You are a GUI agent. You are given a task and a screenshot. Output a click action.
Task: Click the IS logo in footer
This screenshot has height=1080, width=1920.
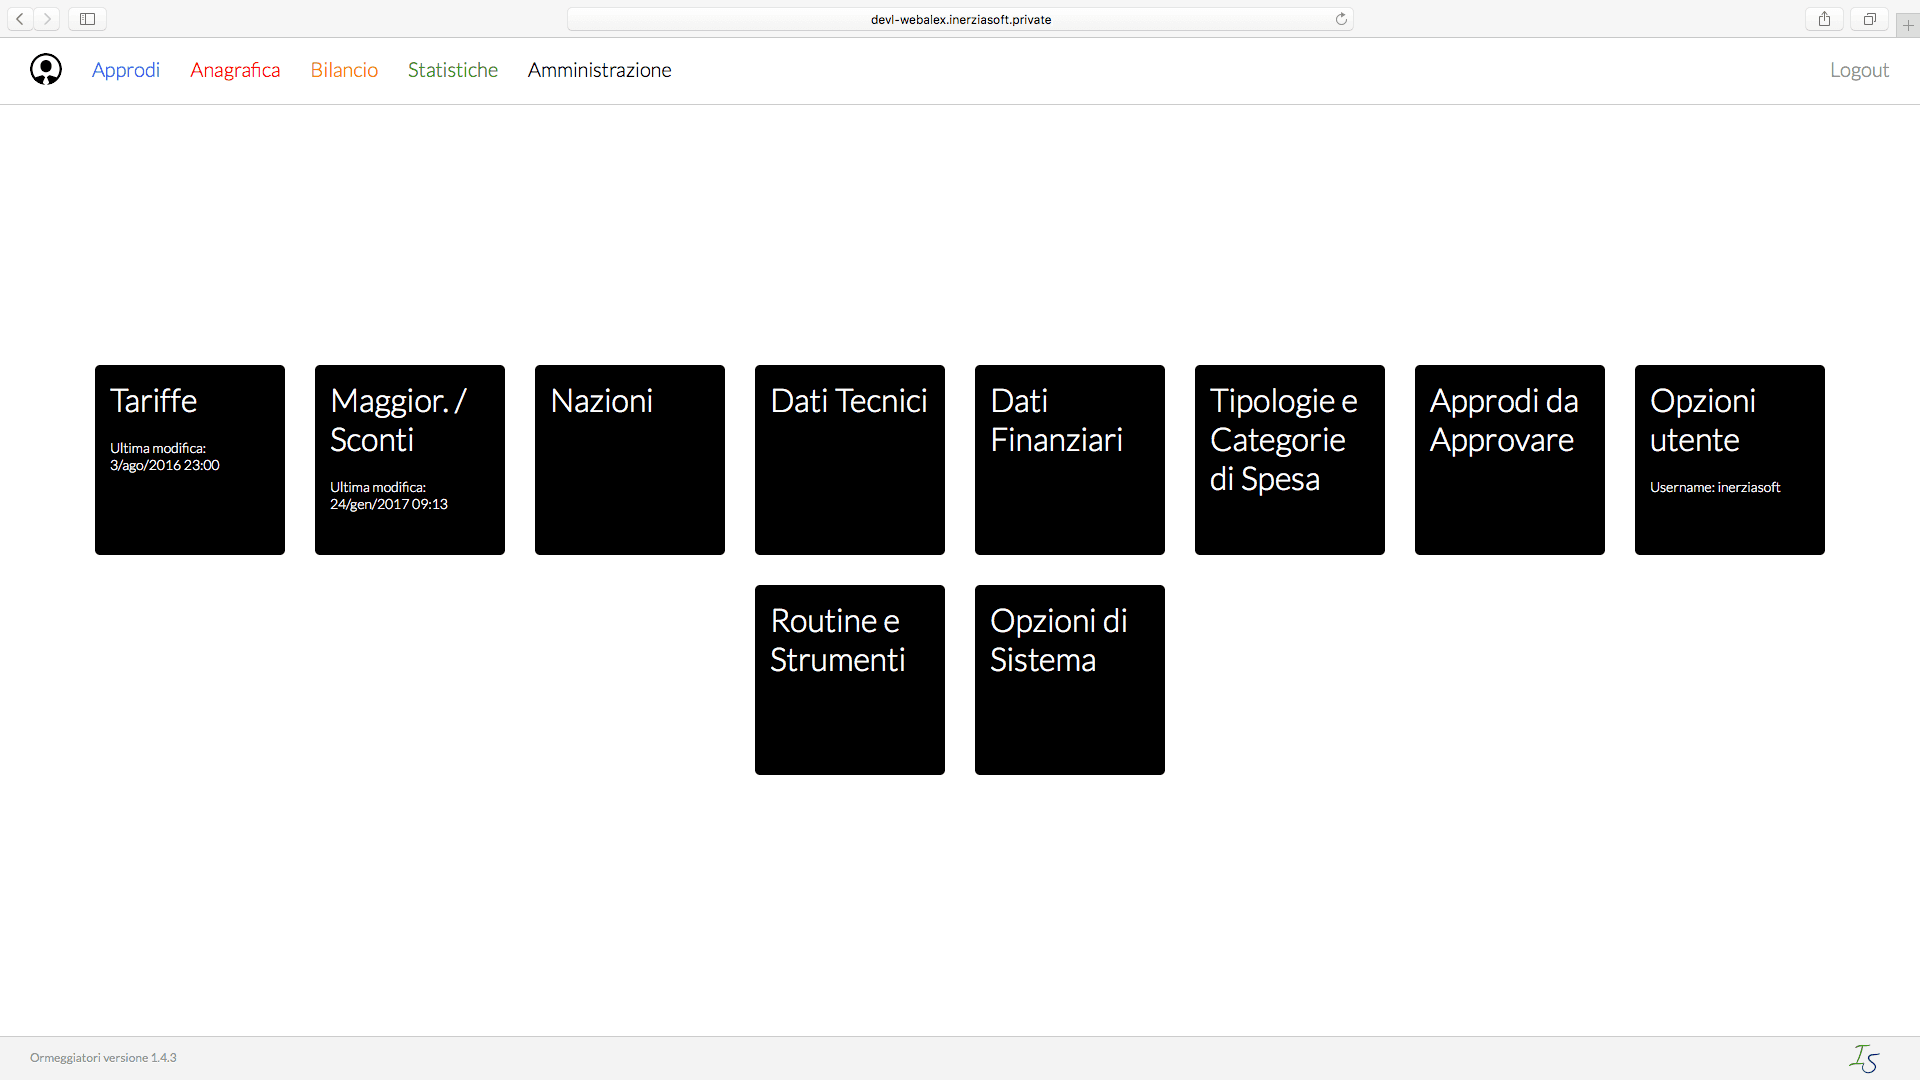coord(1864,1058)
